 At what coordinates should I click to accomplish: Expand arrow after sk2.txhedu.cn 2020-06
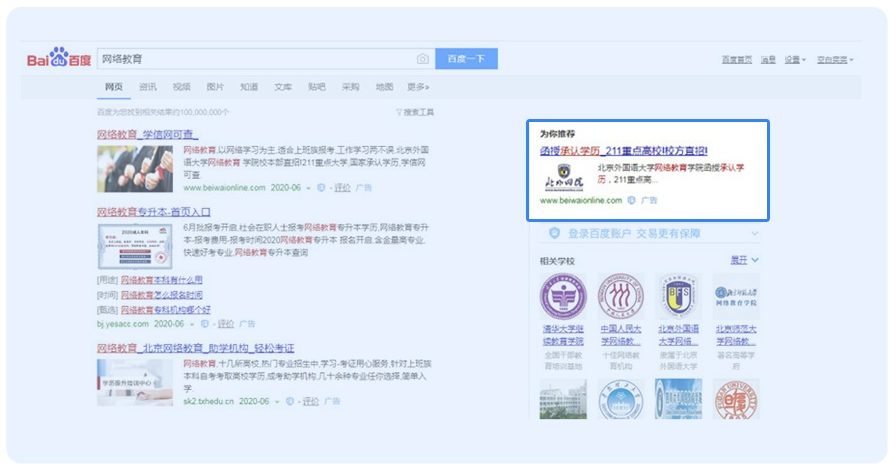click(277, 402)
